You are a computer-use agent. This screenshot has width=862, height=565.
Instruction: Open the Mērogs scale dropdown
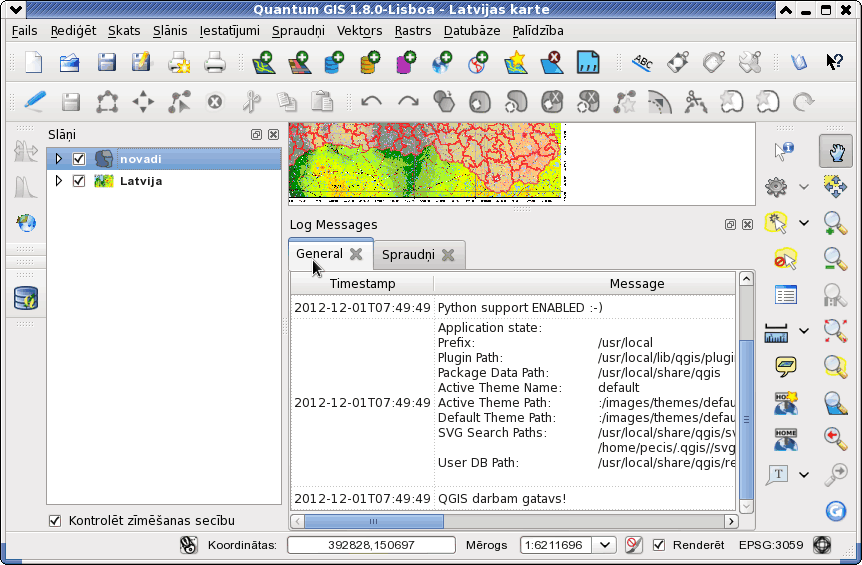point(605,545)
